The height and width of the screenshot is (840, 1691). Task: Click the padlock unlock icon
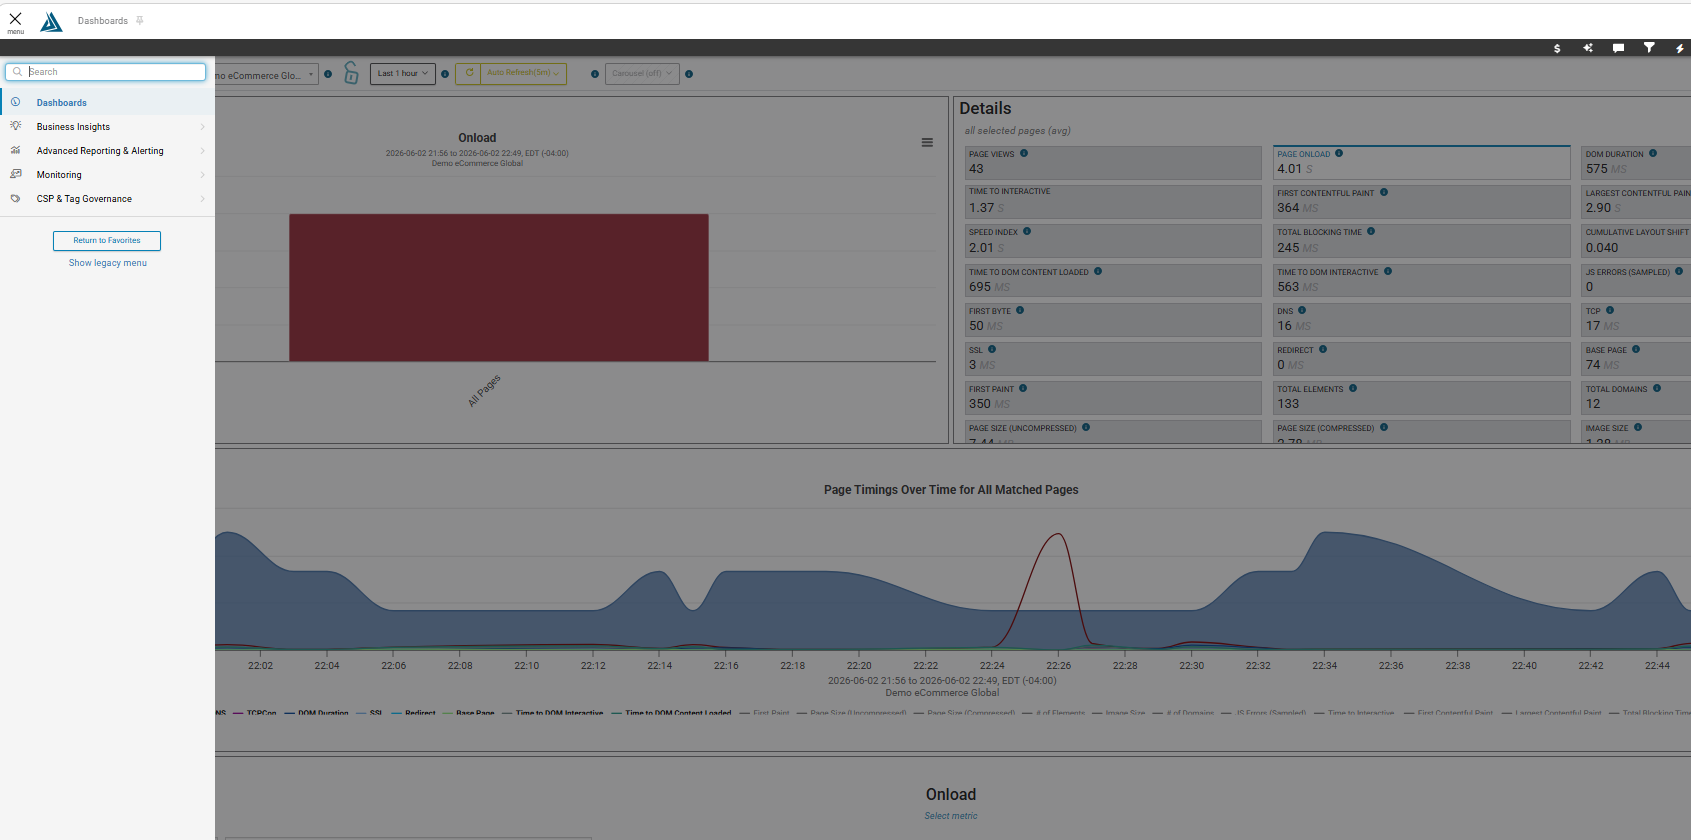[x=351, y=73]
